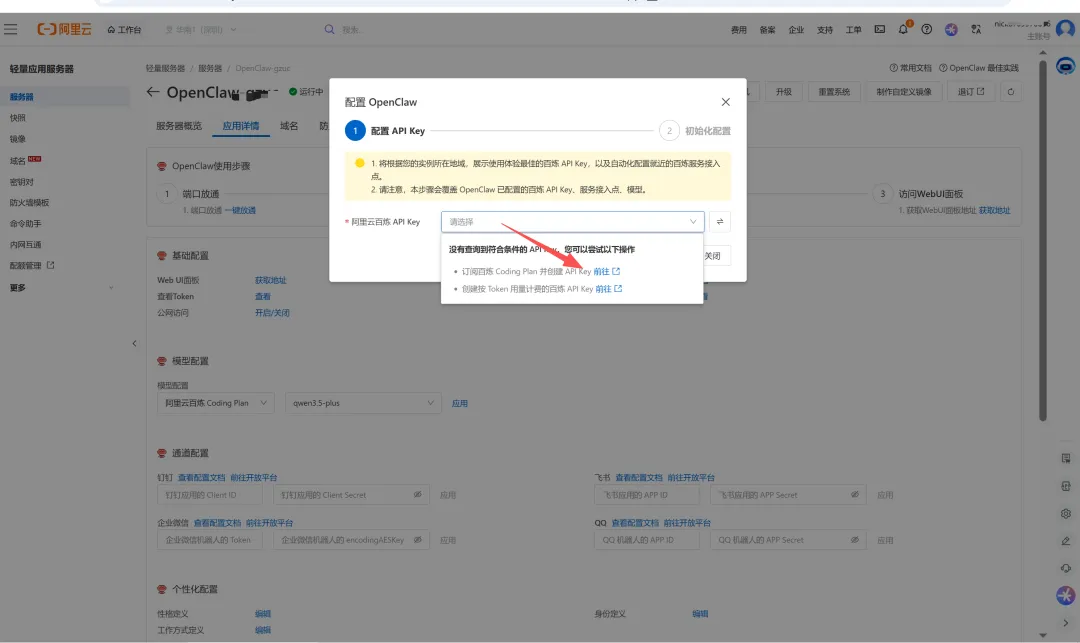Open the purple AI assistant icon in header
Screen dimensions: 1080x643
tap(951, 30)
